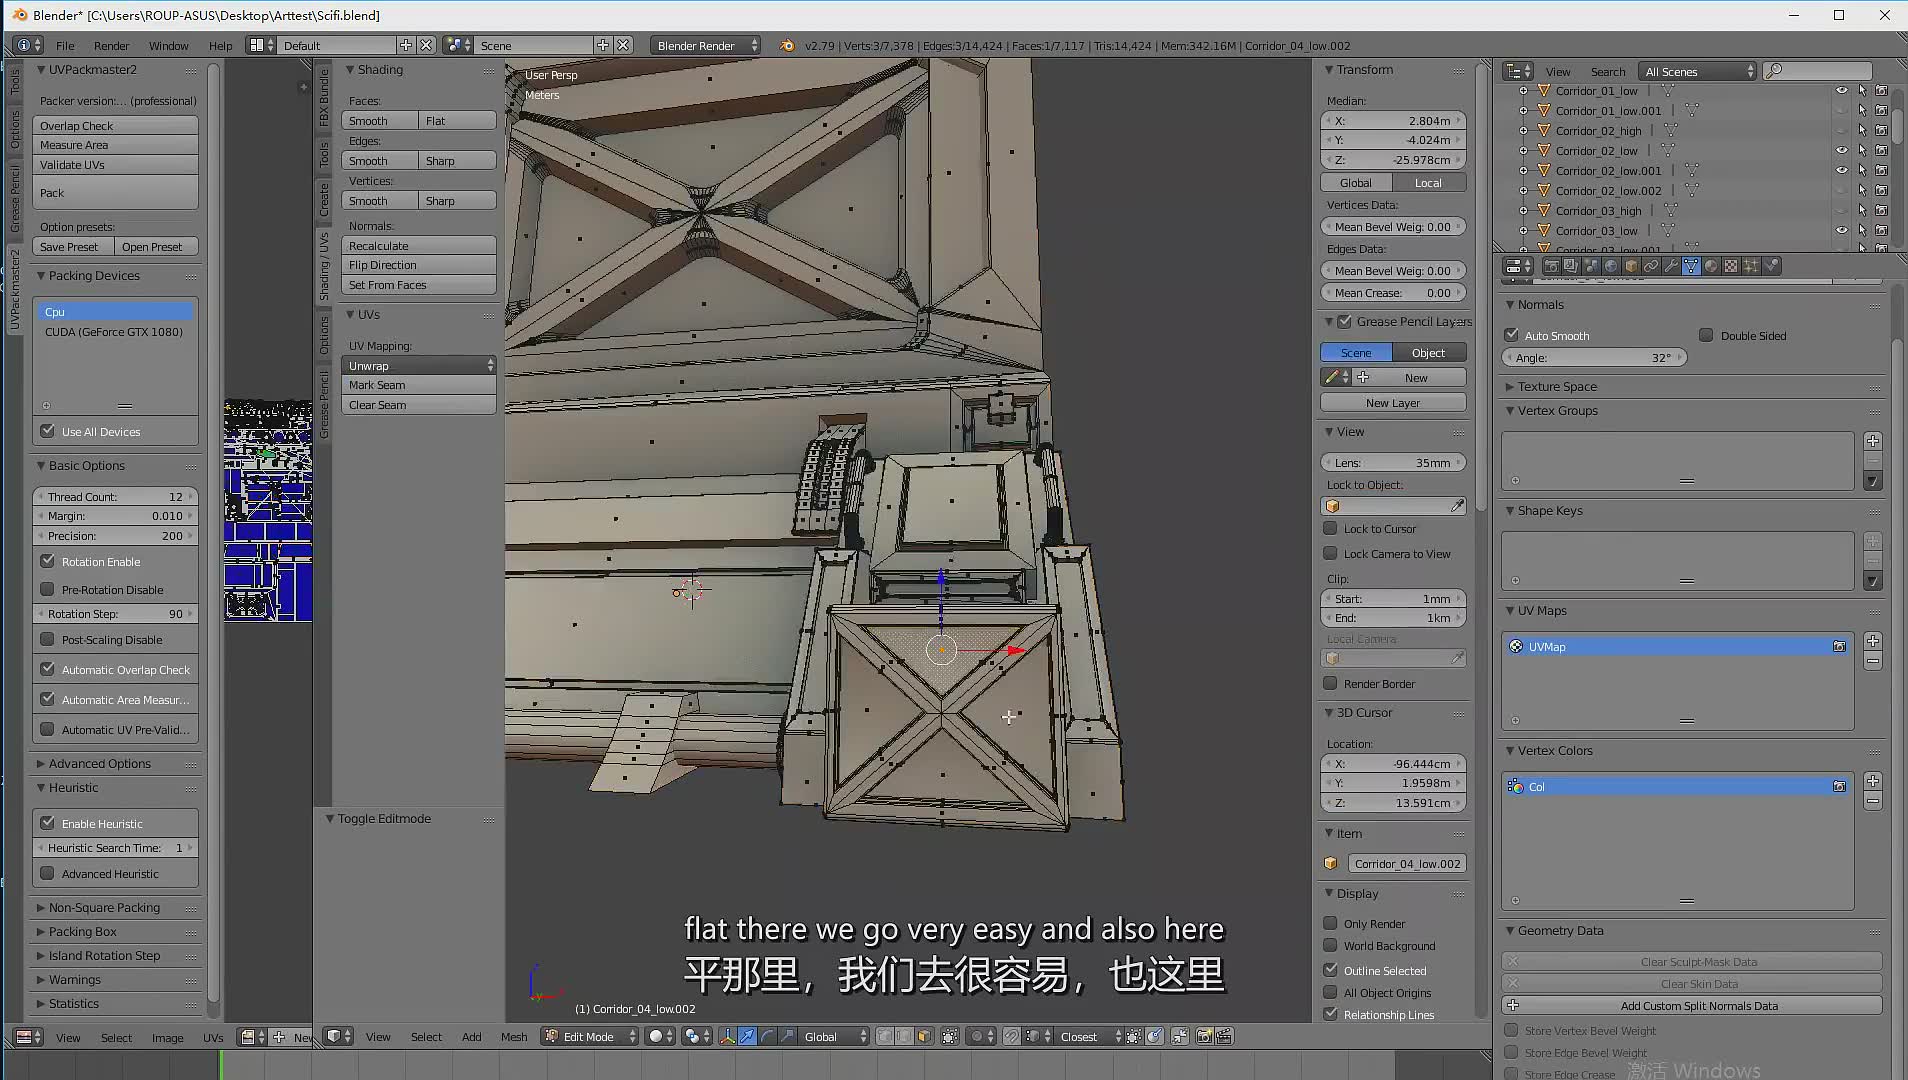Open the Texture properties tab checker icon
The image size is (1908, 1080).
point(1731,266)
